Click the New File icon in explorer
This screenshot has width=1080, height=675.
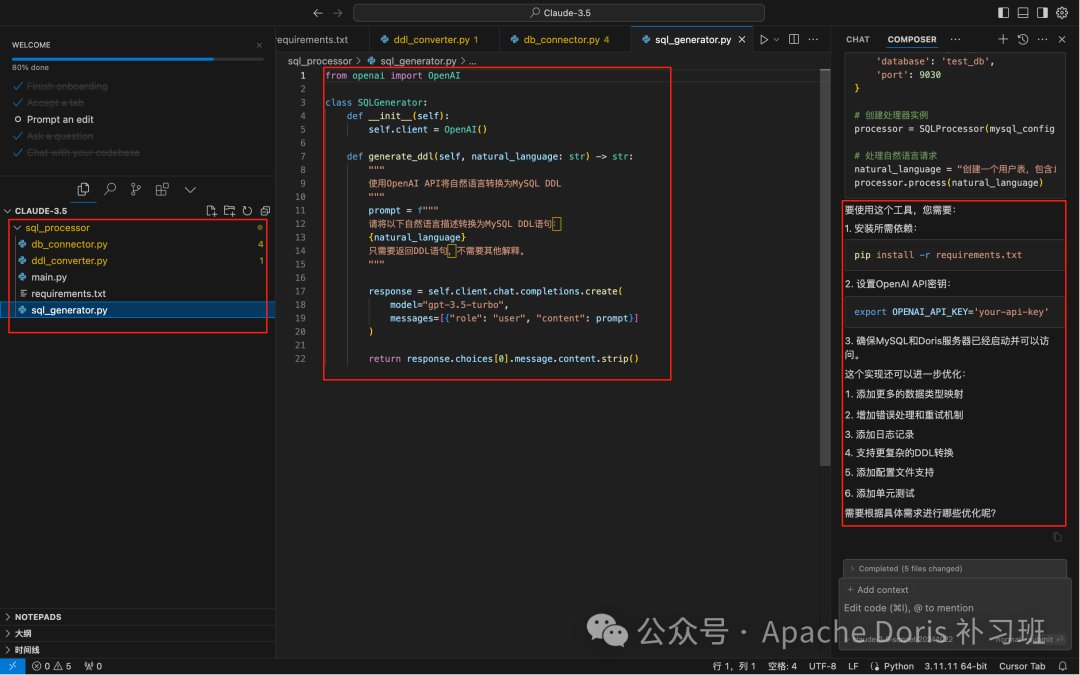point(211,211)
